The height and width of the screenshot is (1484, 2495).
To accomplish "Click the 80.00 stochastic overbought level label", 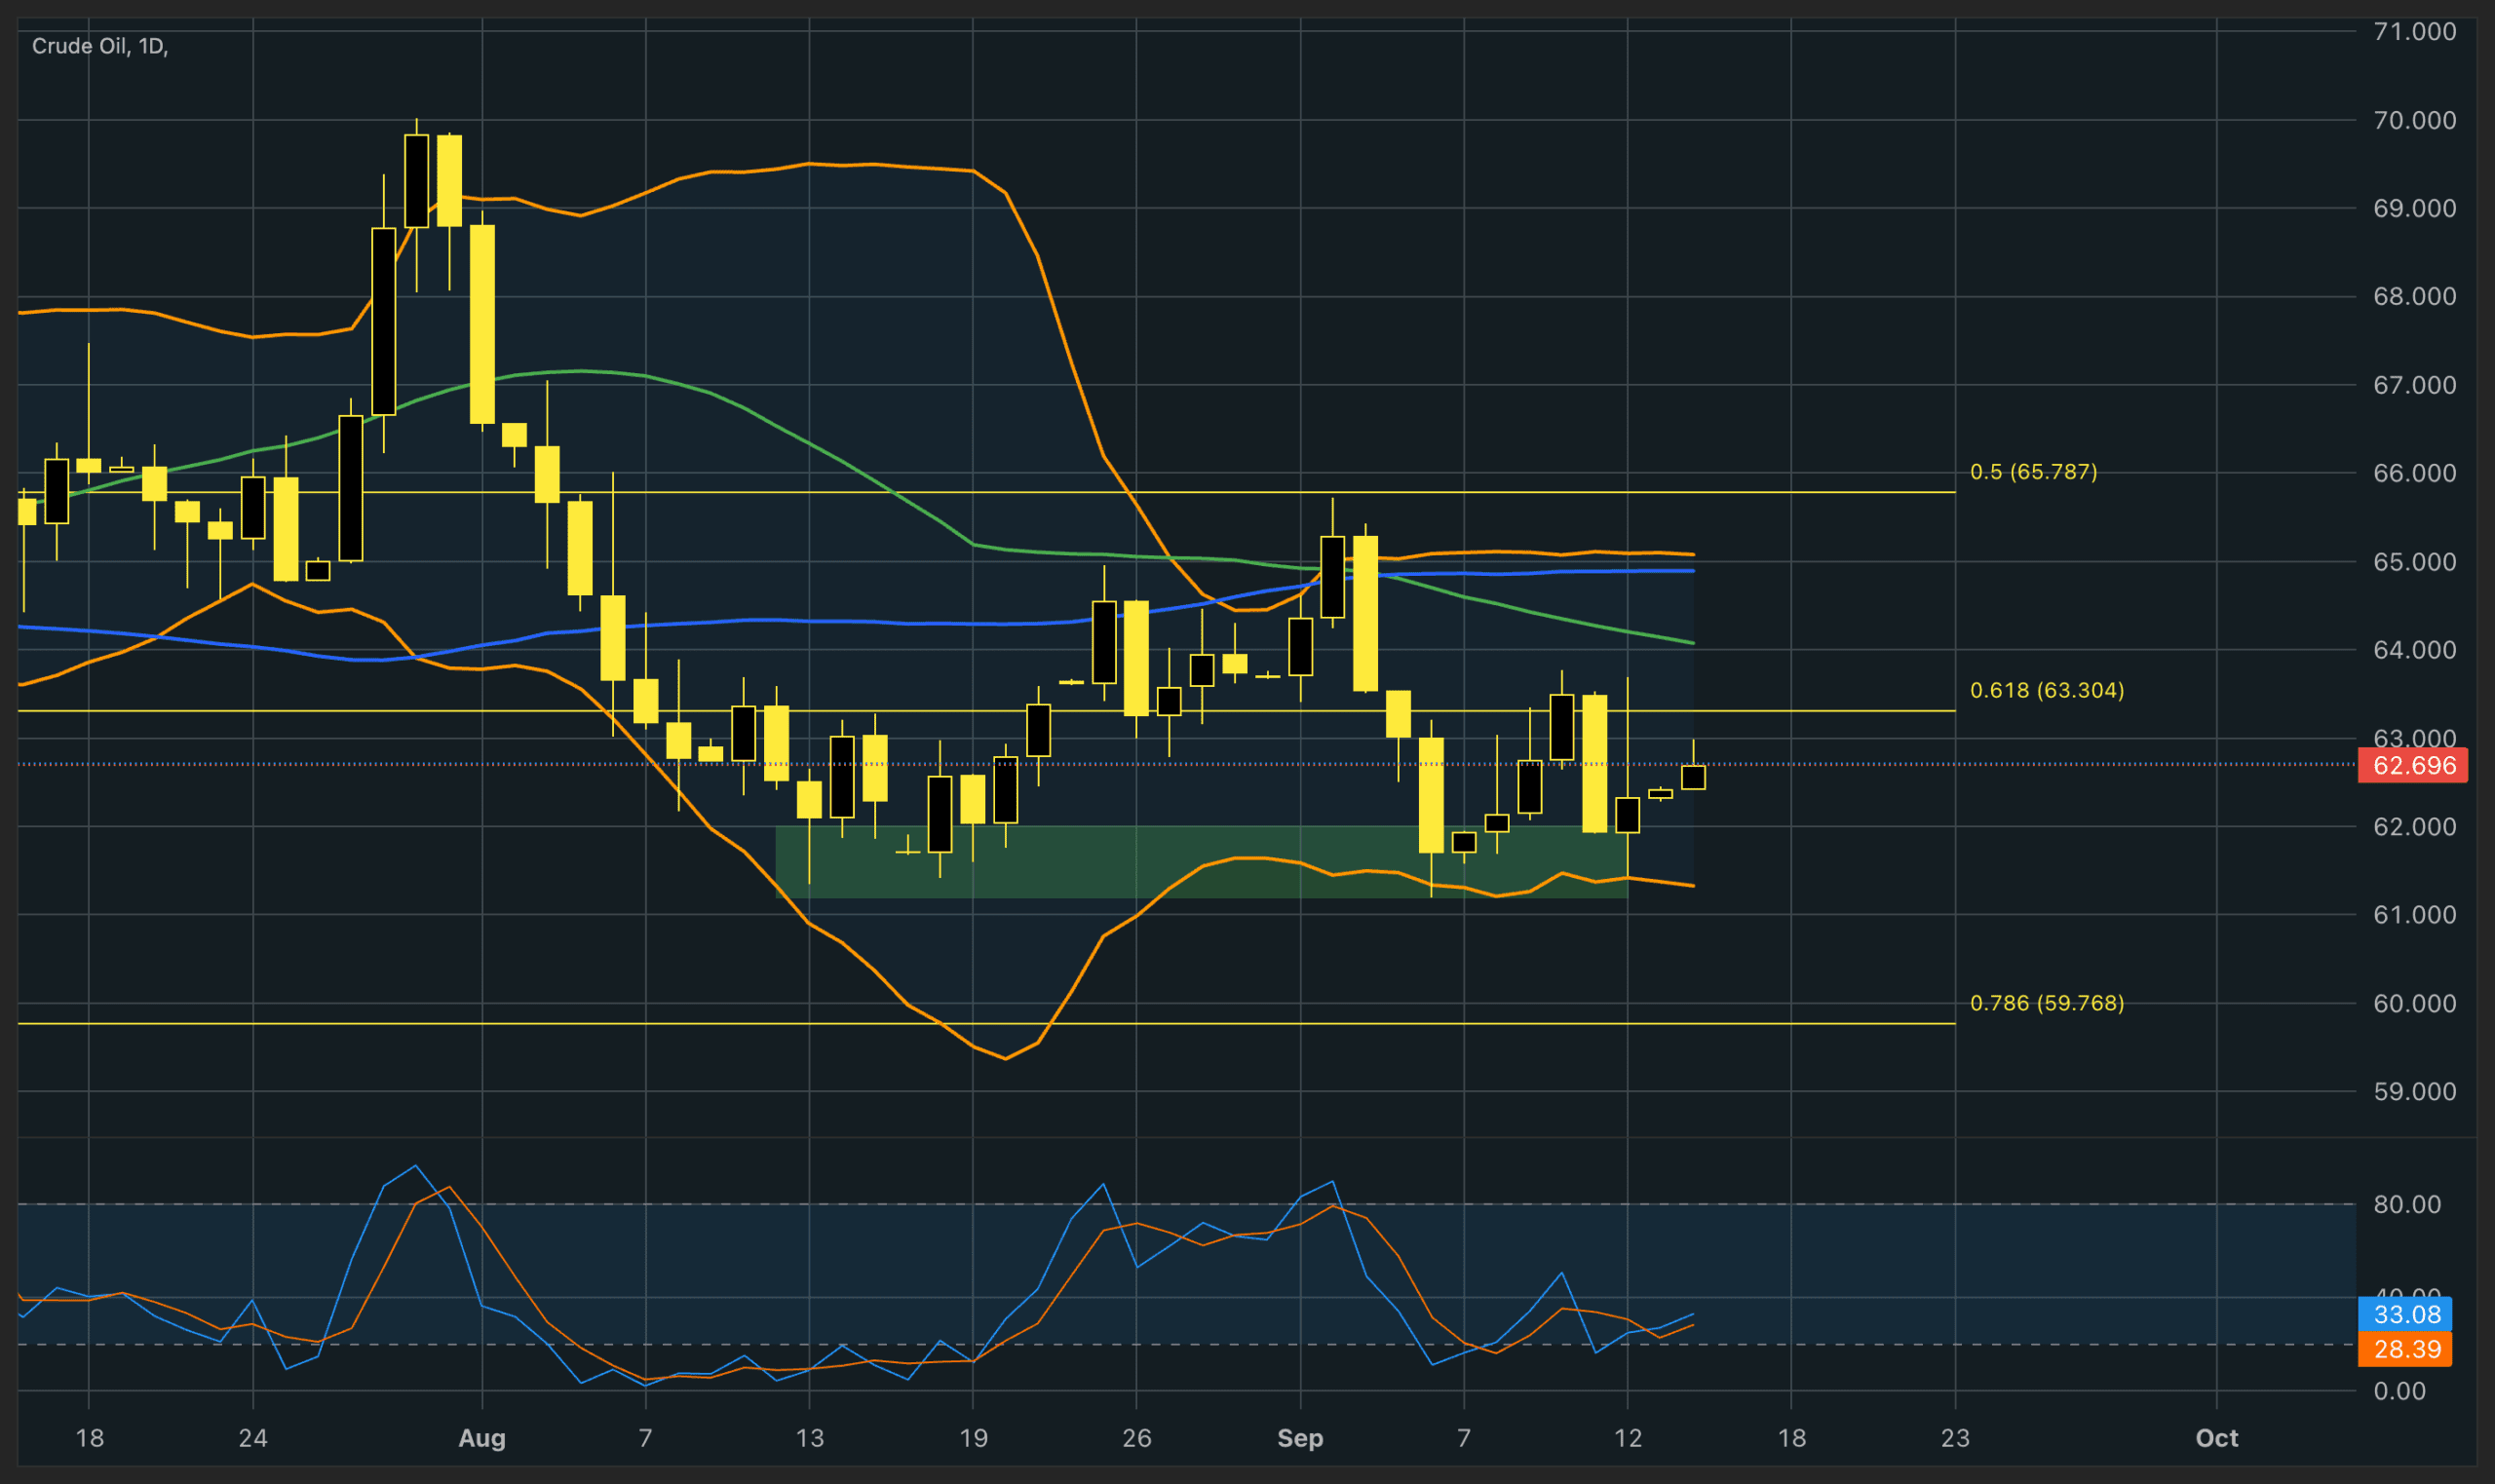I will click(2407, 1204).
